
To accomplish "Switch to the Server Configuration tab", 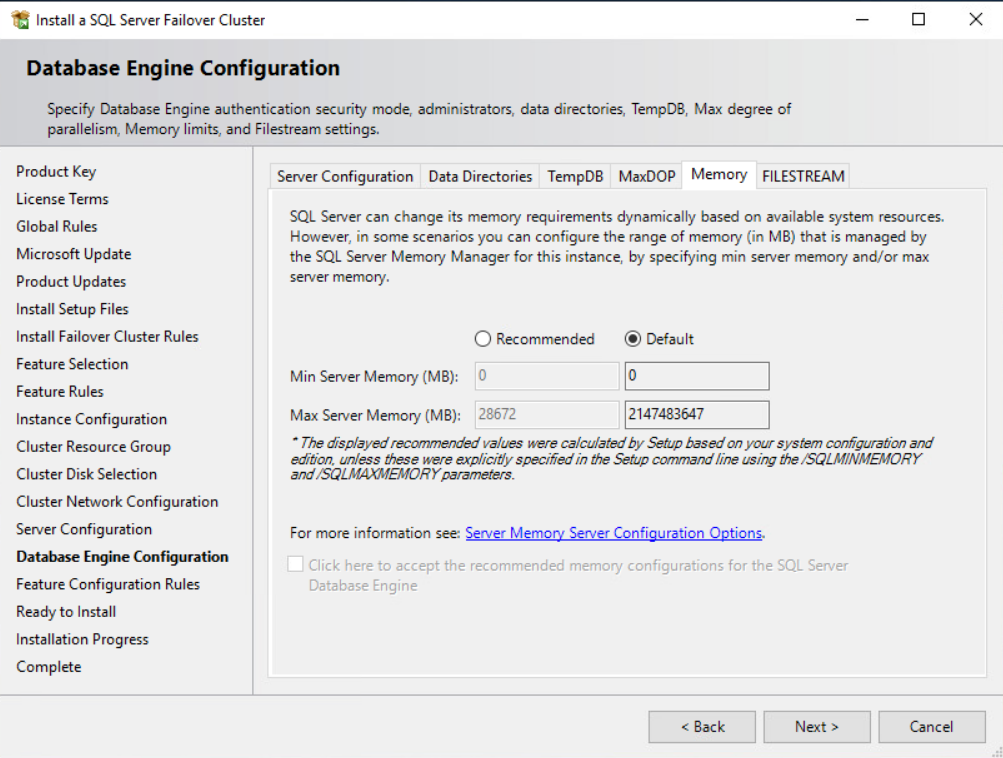I will click(x=345, y=177).
